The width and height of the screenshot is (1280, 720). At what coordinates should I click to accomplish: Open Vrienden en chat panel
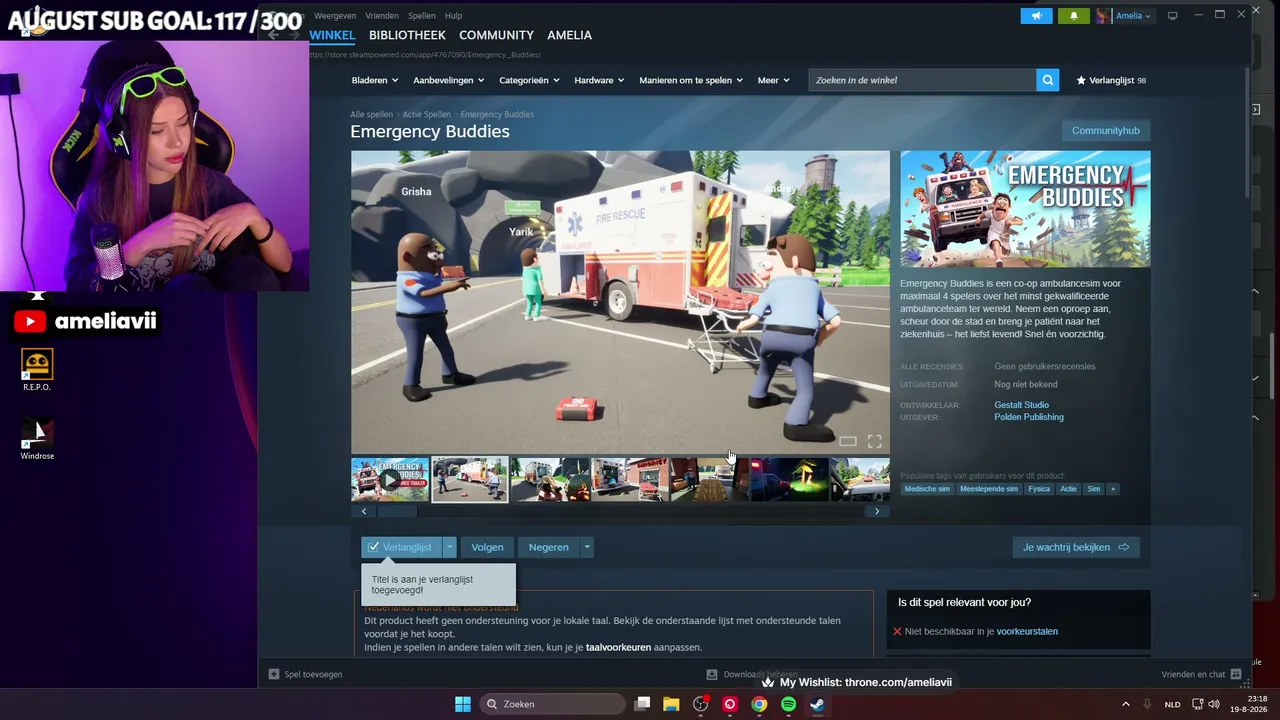coord(1200,674)
